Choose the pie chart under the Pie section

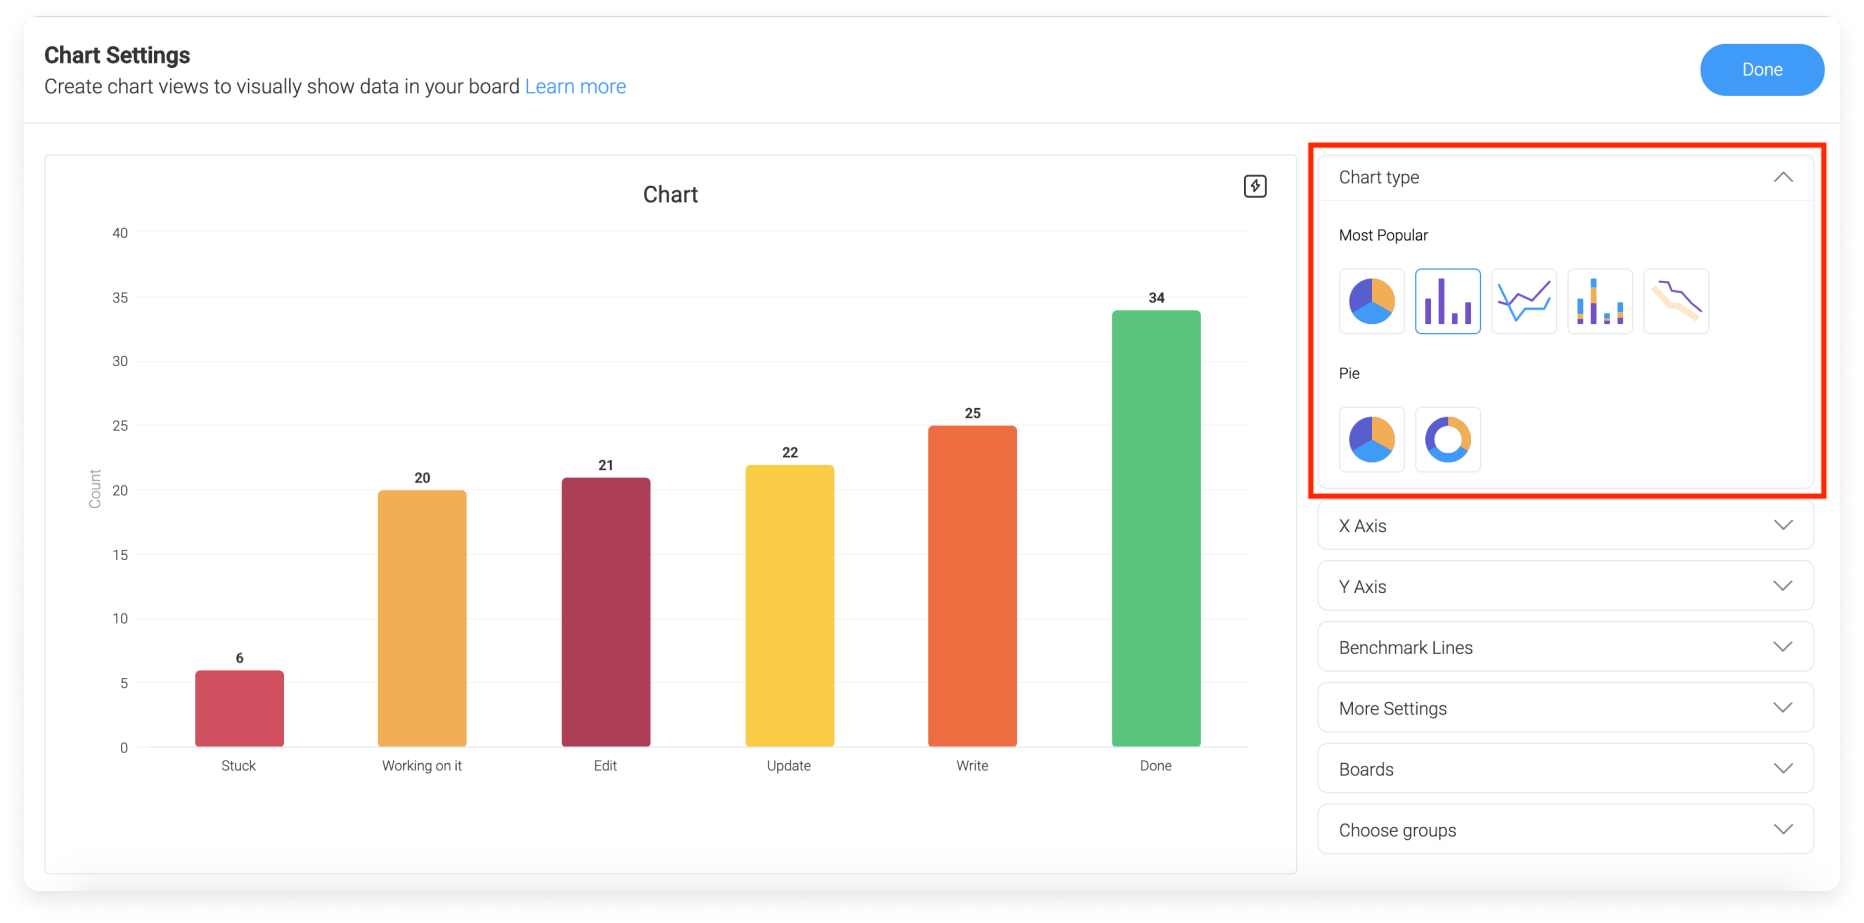tap(1371, 439)
